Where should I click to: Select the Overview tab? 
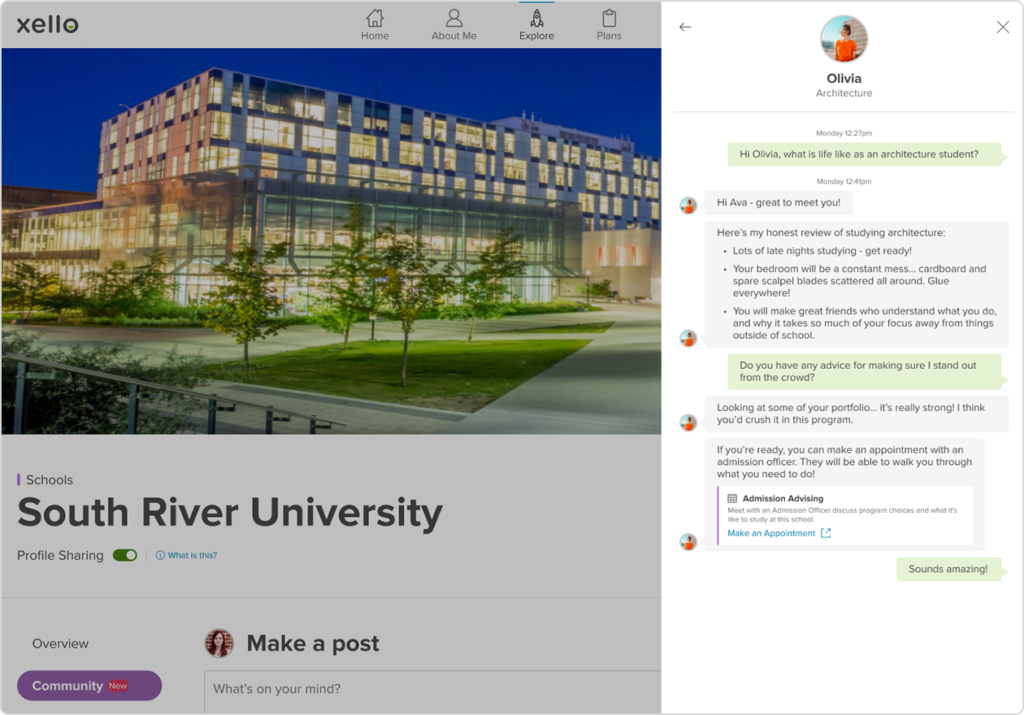(x=60, y=643)
